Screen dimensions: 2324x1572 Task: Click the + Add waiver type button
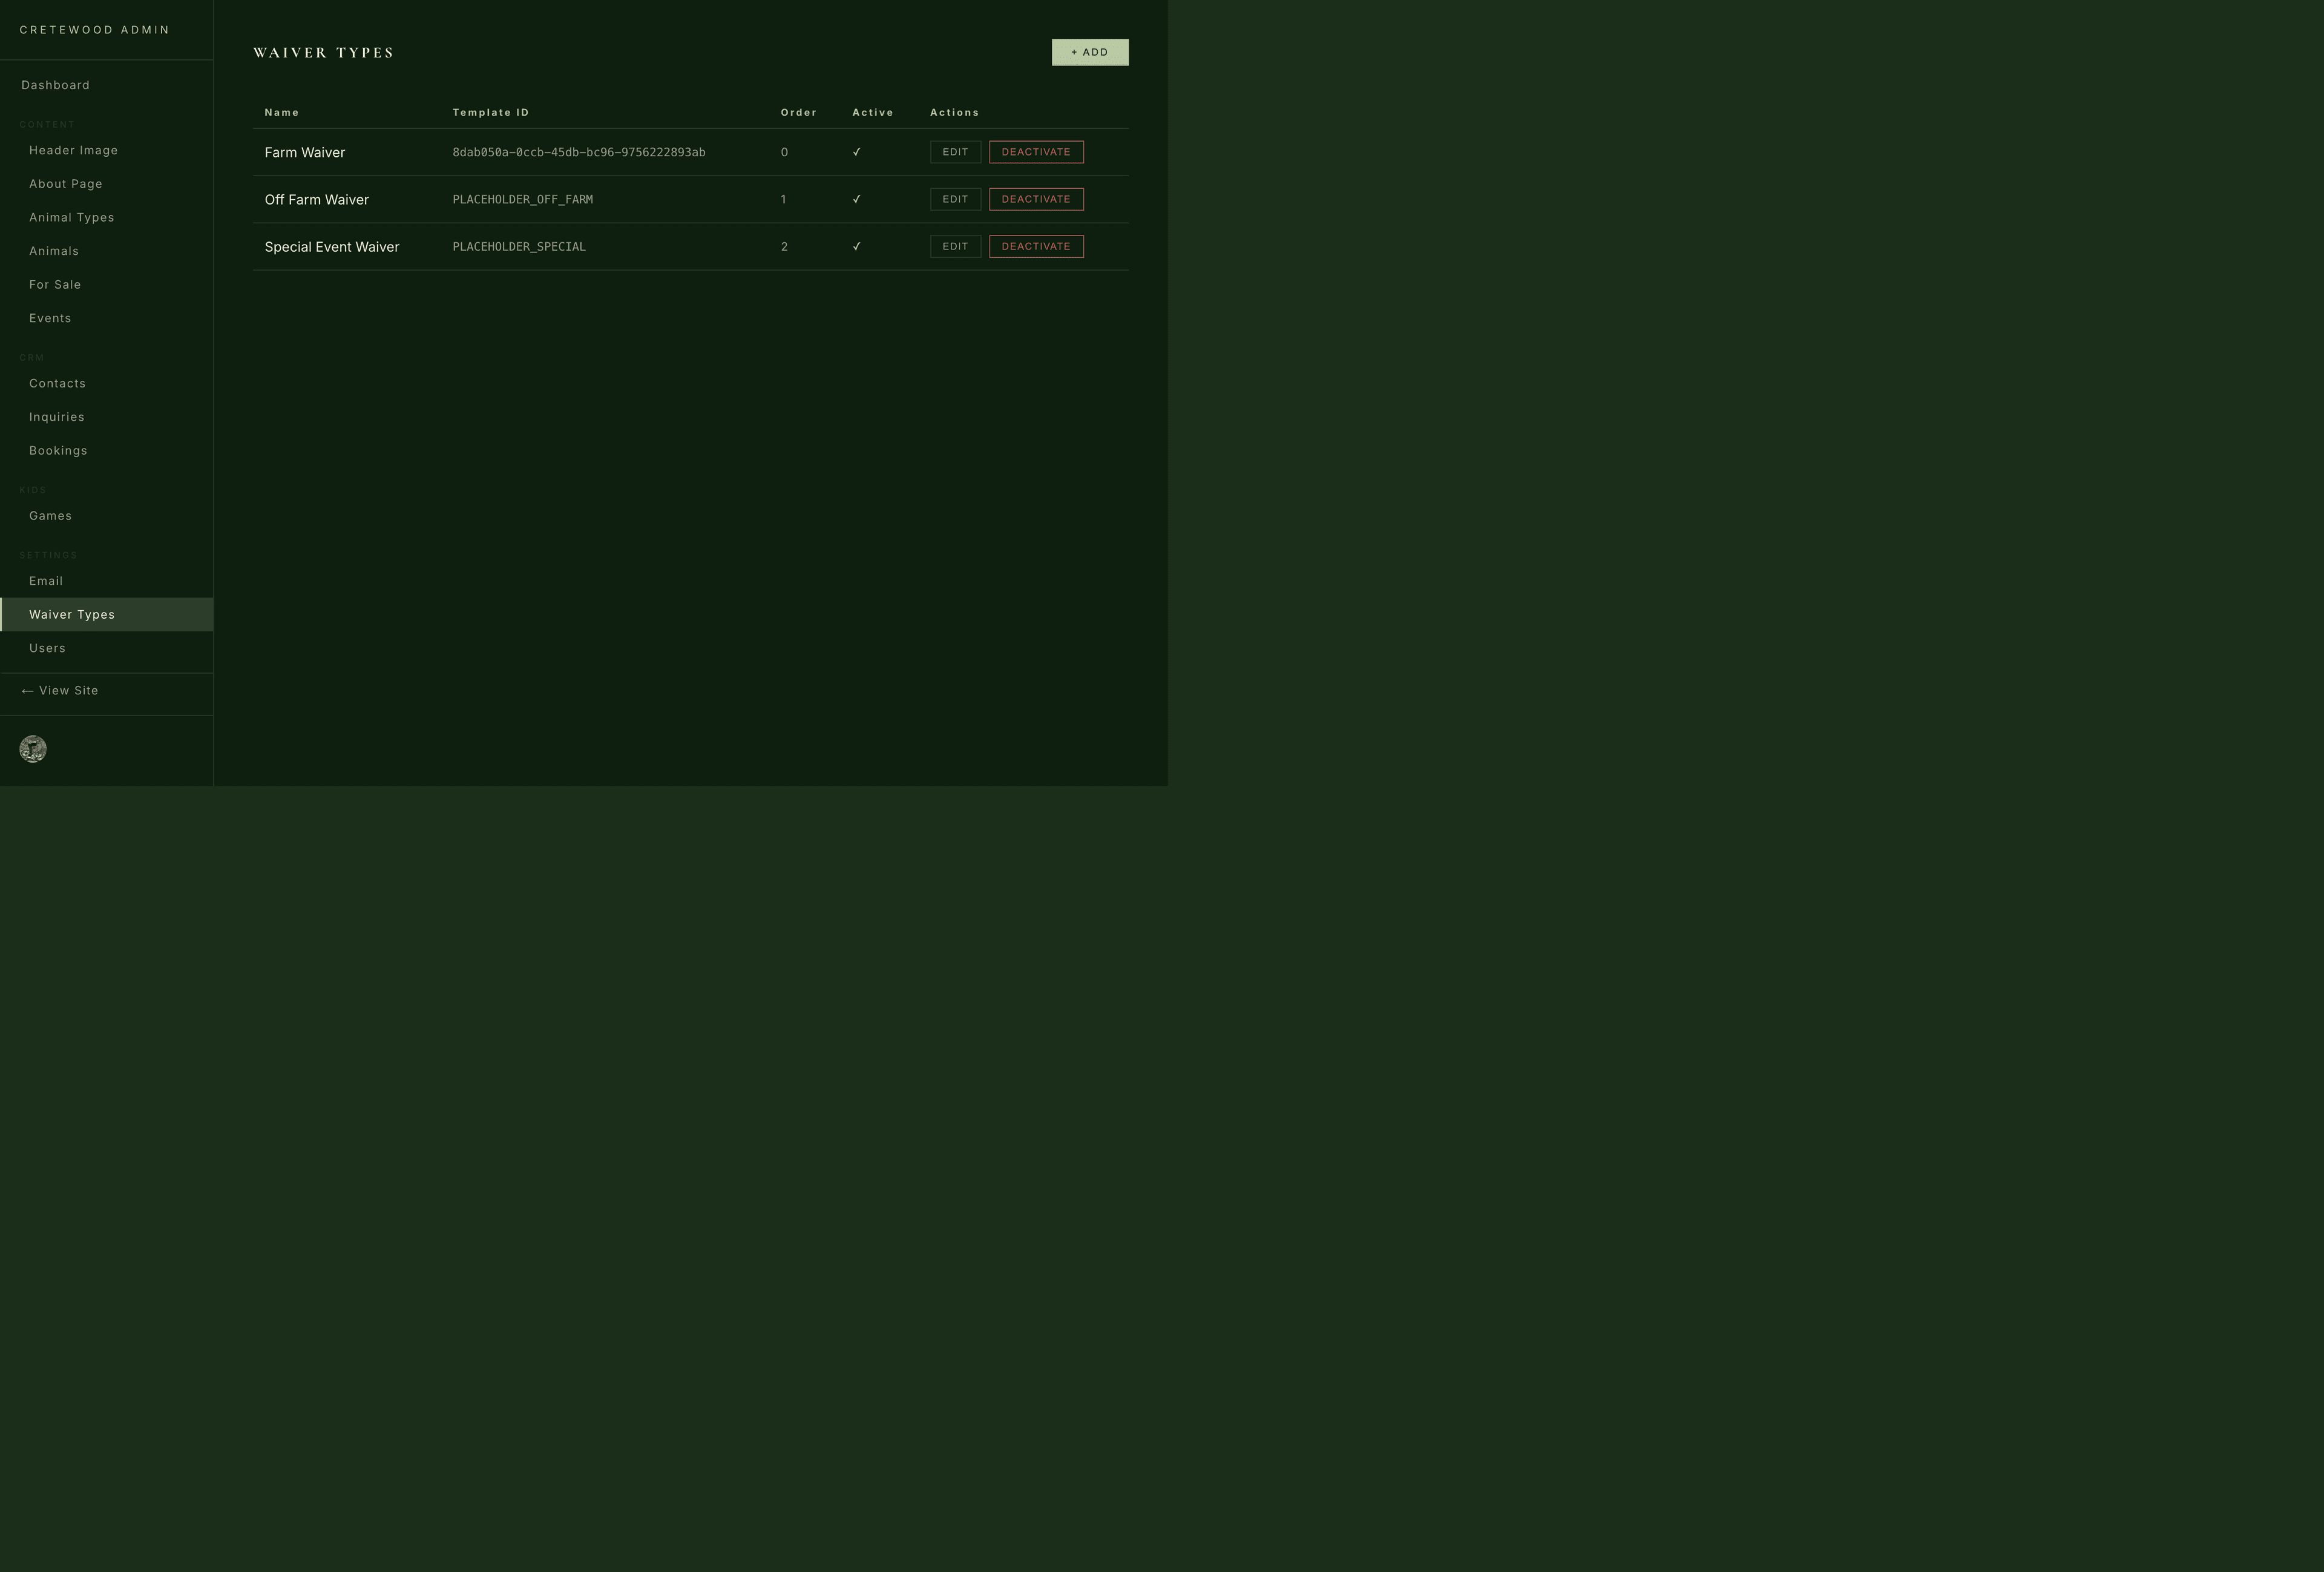(1089, 52)
